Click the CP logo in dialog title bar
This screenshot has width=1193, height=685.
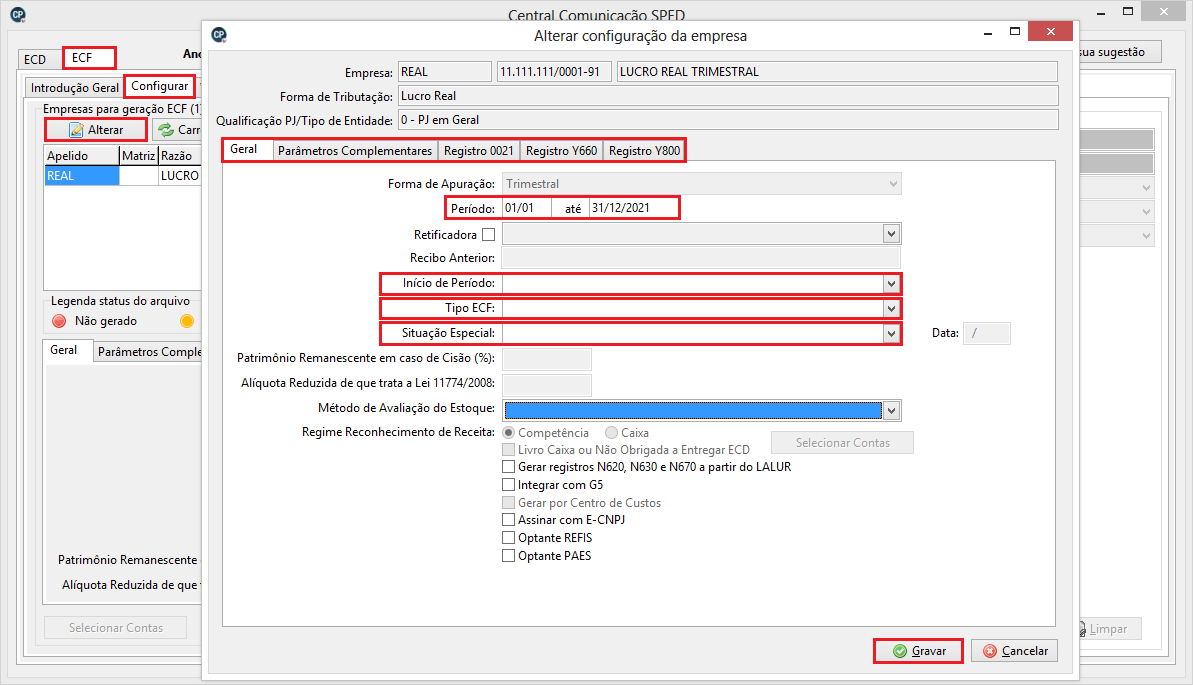tap(219, 35)
